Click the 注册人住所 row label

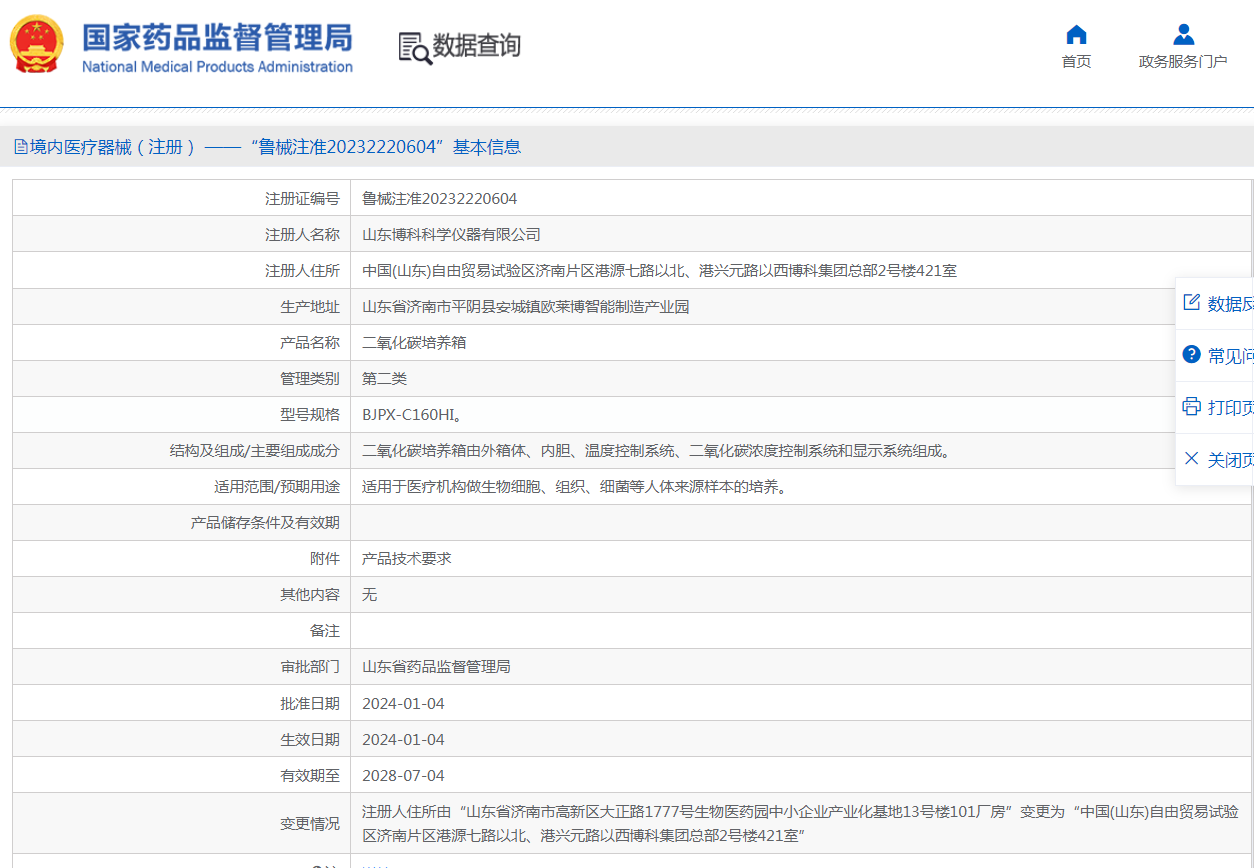click(x=302, y=271)
